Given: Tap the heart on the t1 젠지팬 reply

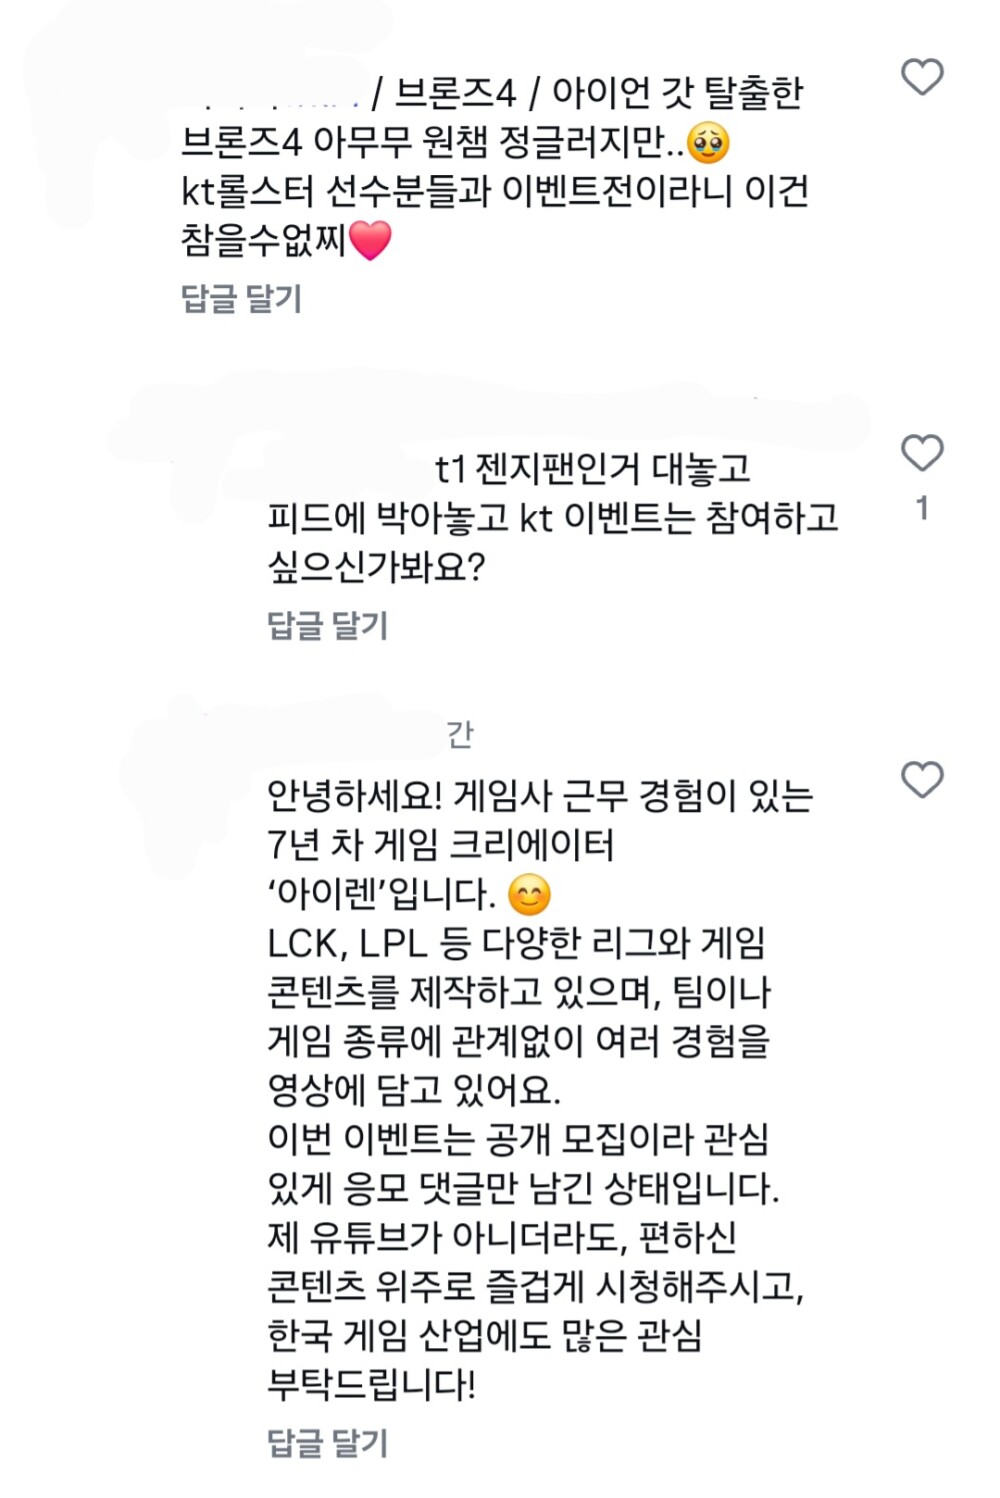Looking at the screenshot, I should click(922, 453).
